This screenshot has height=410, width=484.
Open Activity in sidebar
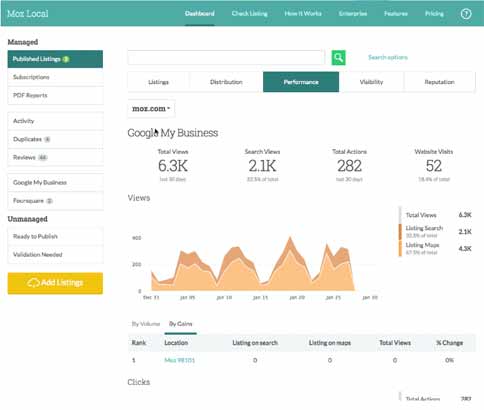tap(55, 121)
